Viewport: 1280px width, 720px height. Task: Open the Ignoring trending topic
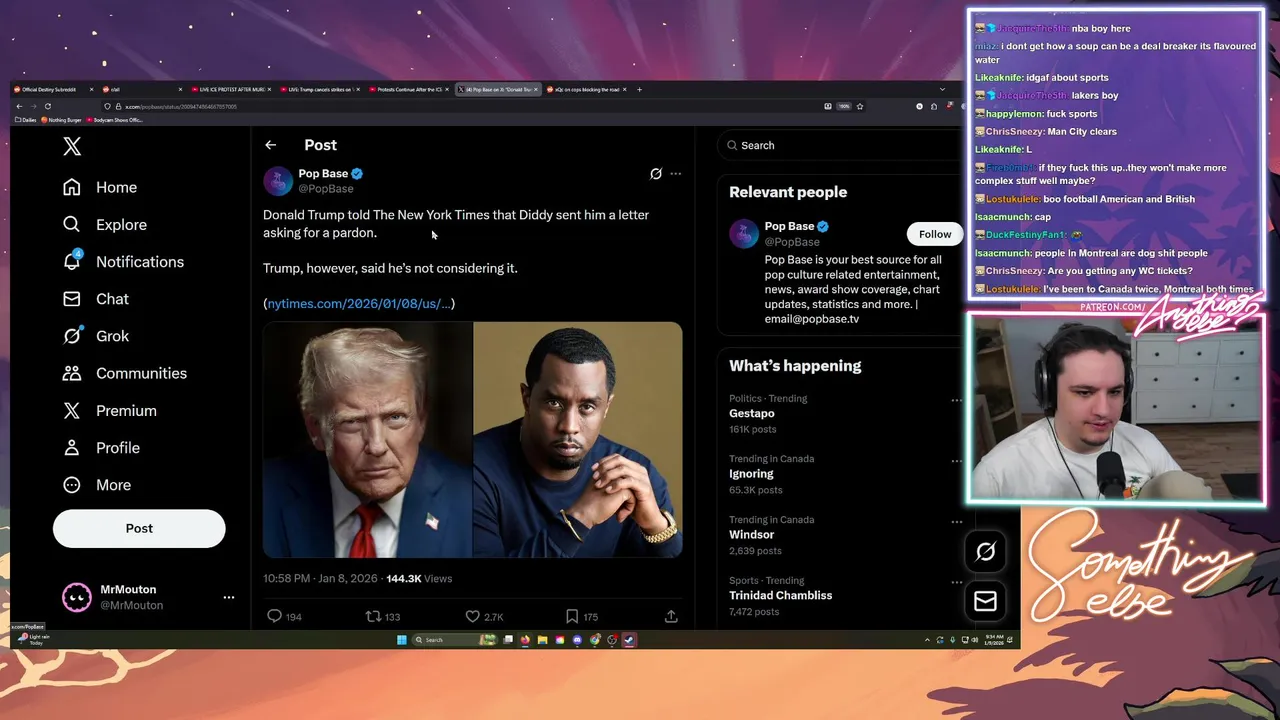point(751,474)
